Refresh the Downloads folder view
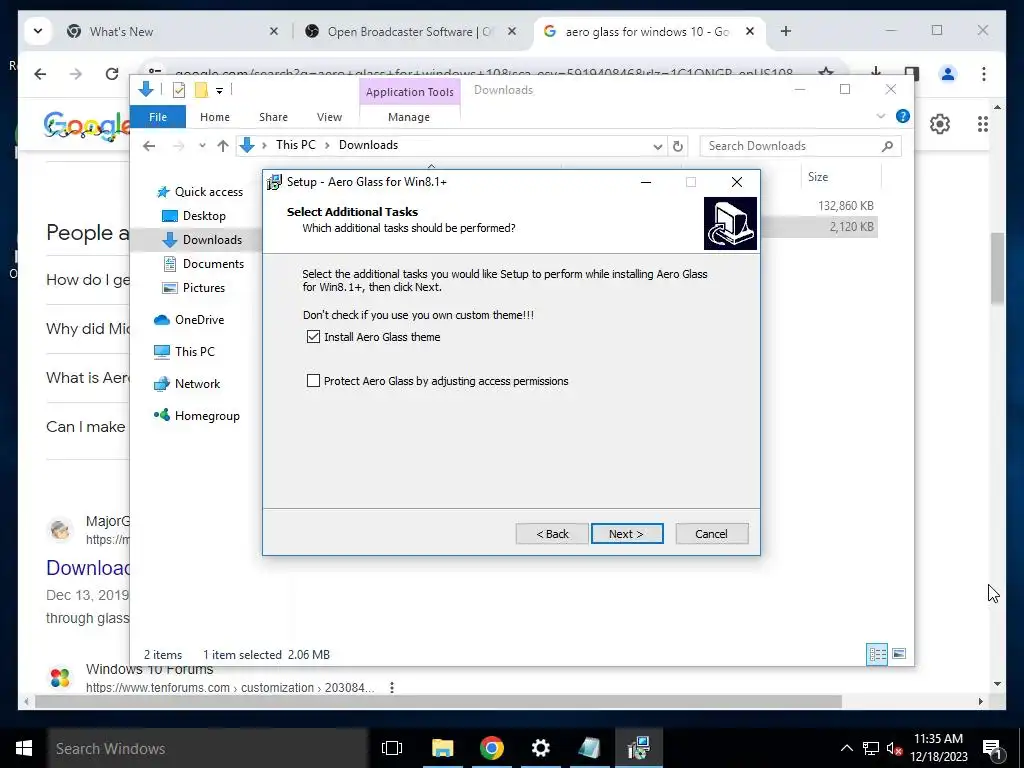 [678, 146]
